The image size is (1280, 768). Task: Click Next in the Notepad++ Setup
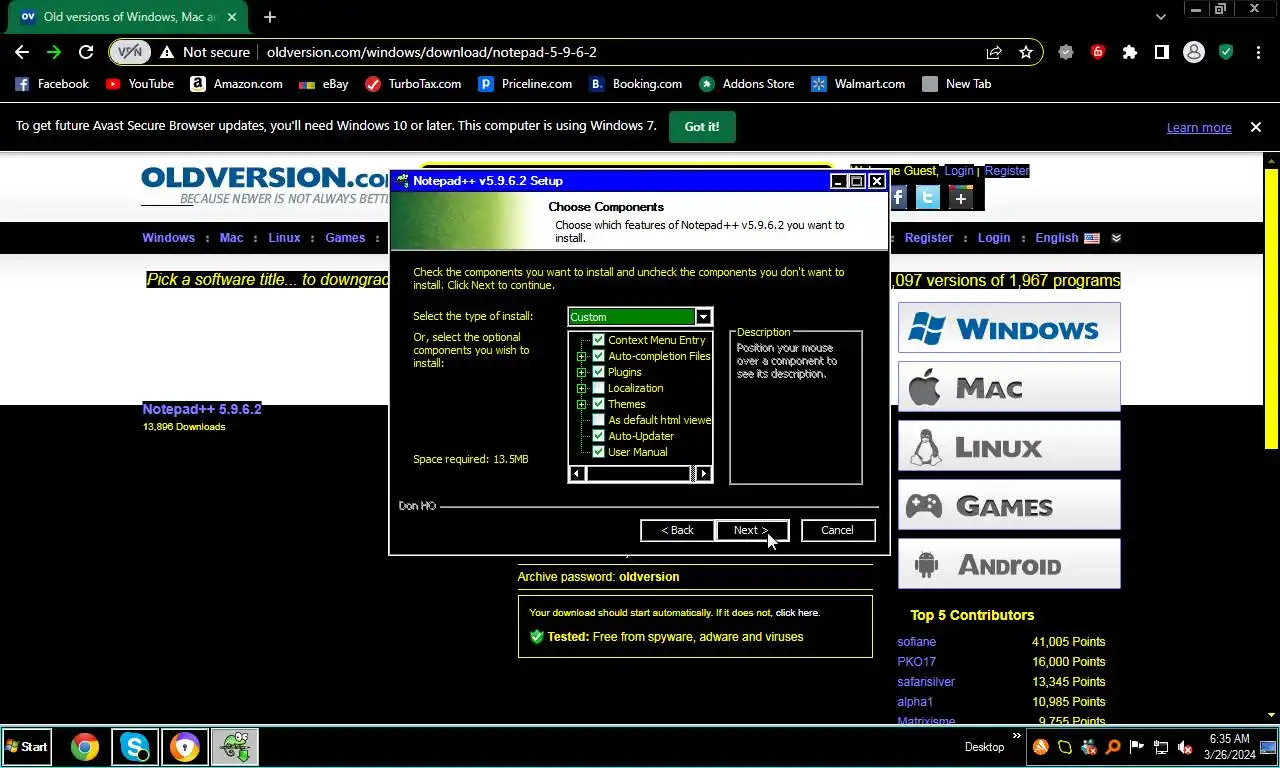pos(752,530)
